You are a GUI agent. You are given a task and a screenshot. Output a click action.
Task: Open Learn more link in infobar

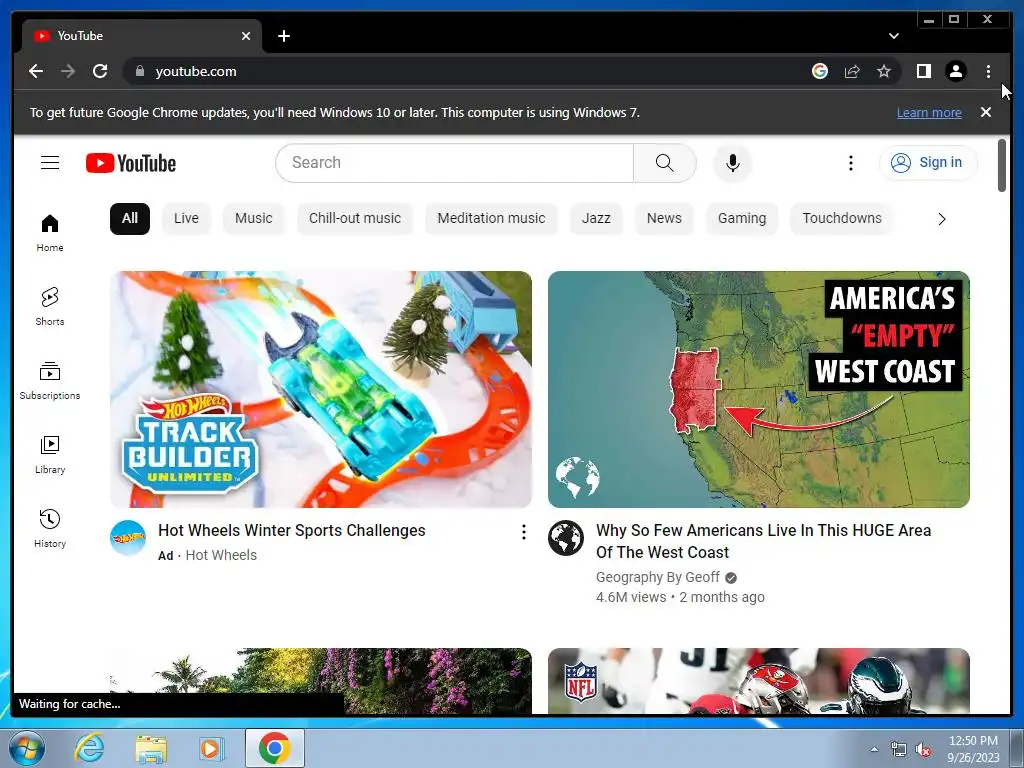[x=929, y=112]
